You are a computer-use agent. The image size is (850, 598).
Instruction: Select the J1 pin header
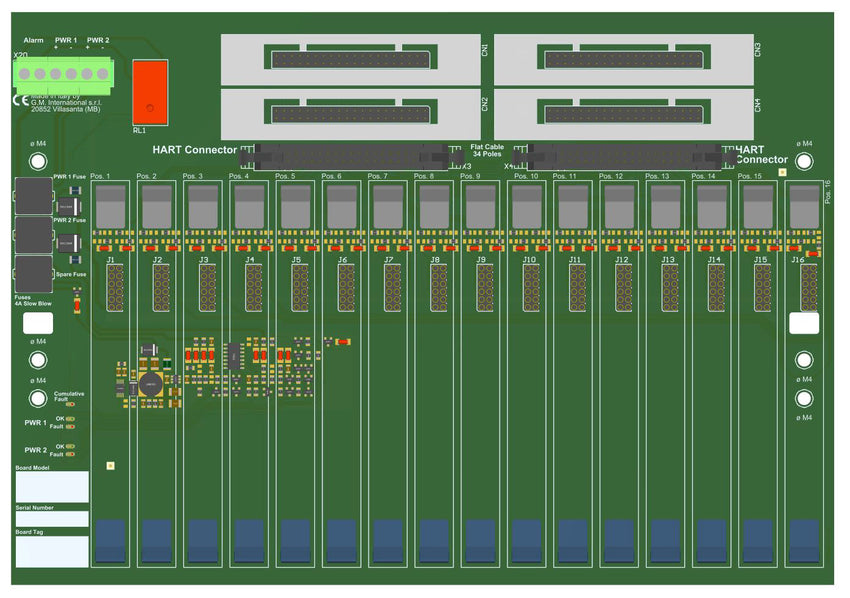point(116,288)
